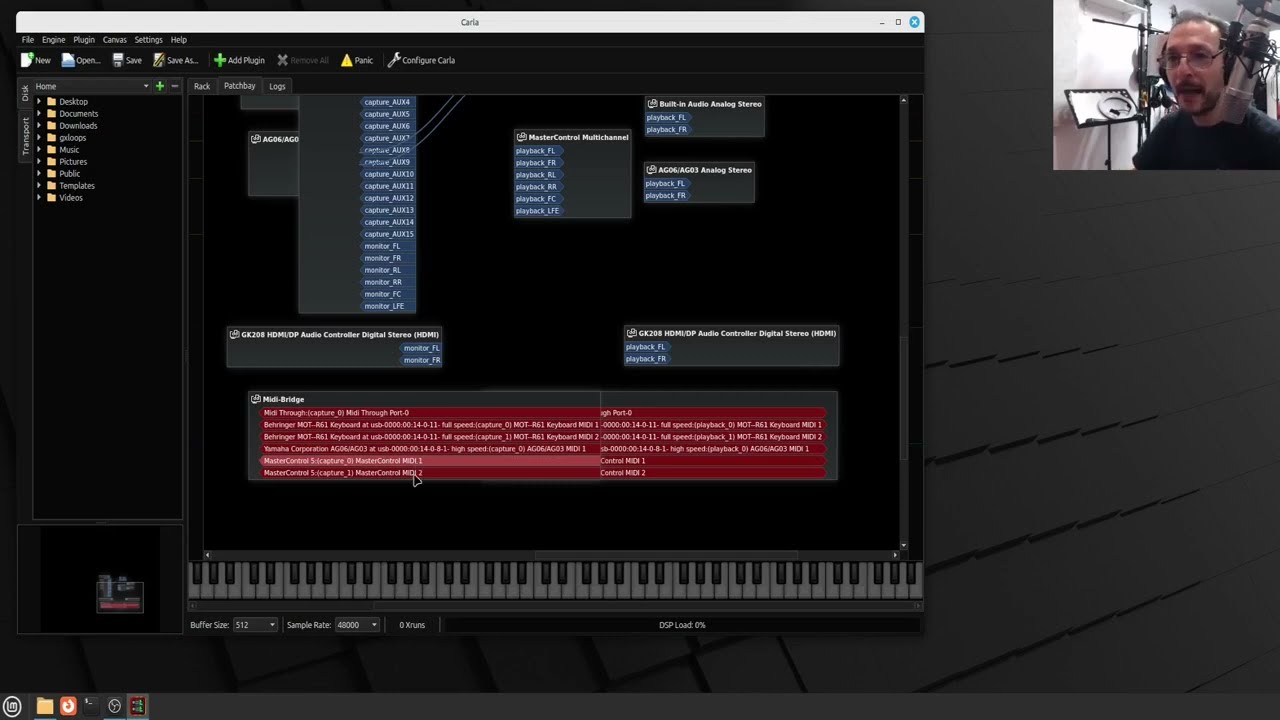Select the Patchbay tab
1280x720 pixels.
[x=240, y=86]
